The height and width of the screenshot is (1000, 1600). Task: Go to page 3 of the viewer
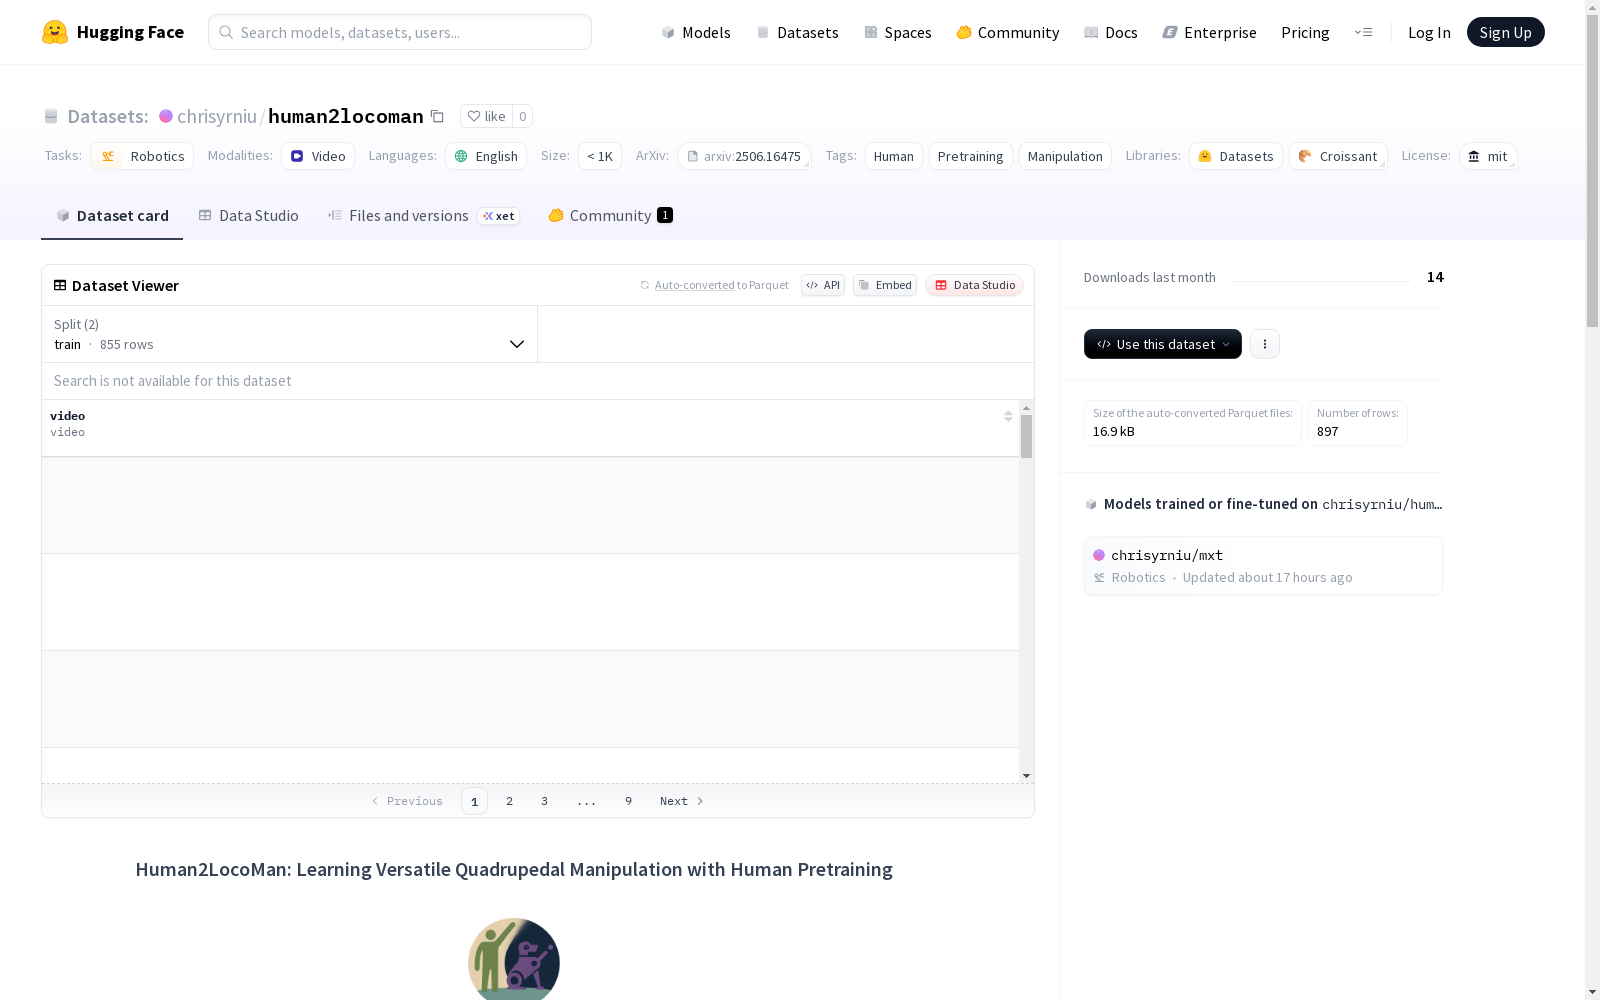click(544, 801)
